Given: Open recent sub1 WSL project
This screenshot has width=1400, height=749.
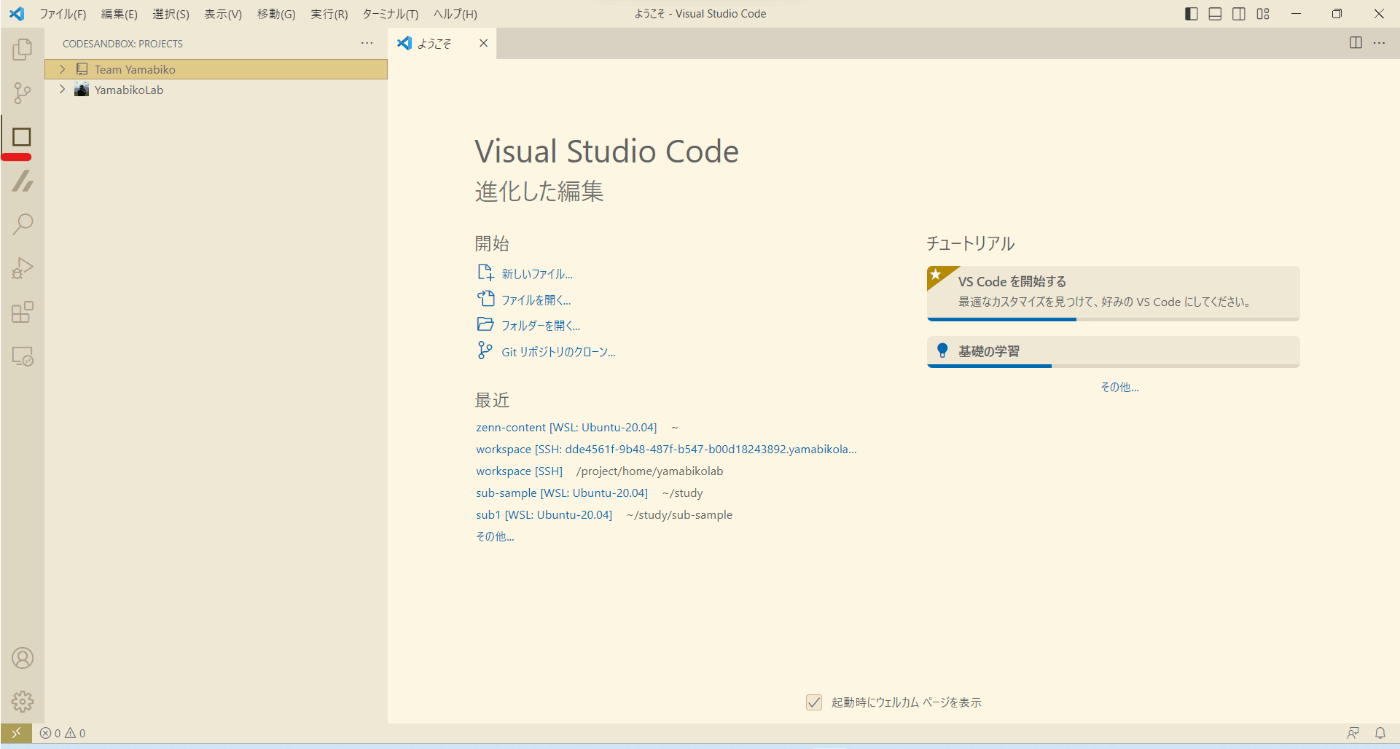Looking at the screenshot, I should click(x=544, y=515).
